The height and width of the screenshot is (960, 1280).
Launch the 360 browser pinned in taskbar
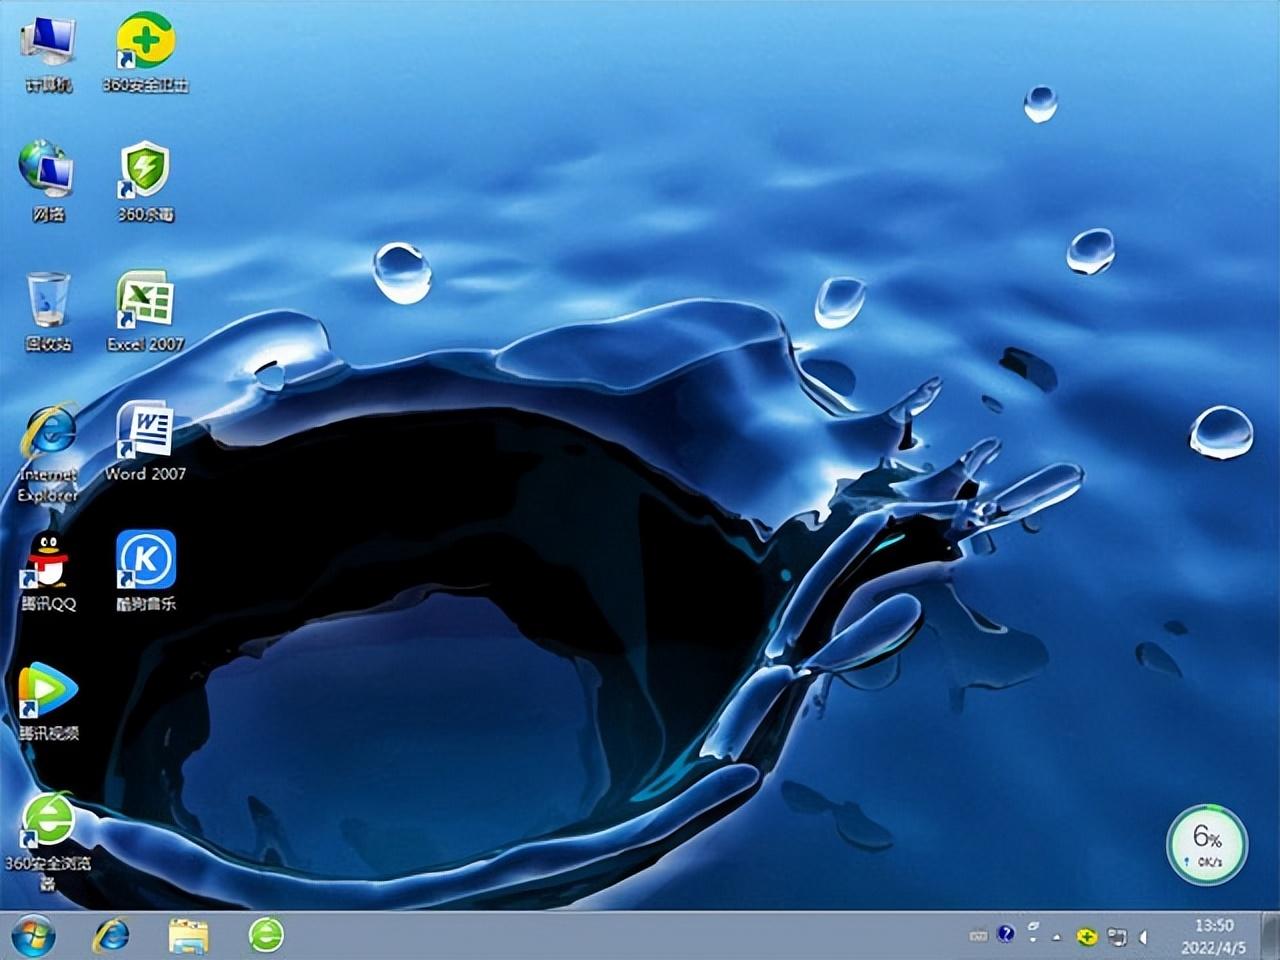pos(265,936)
